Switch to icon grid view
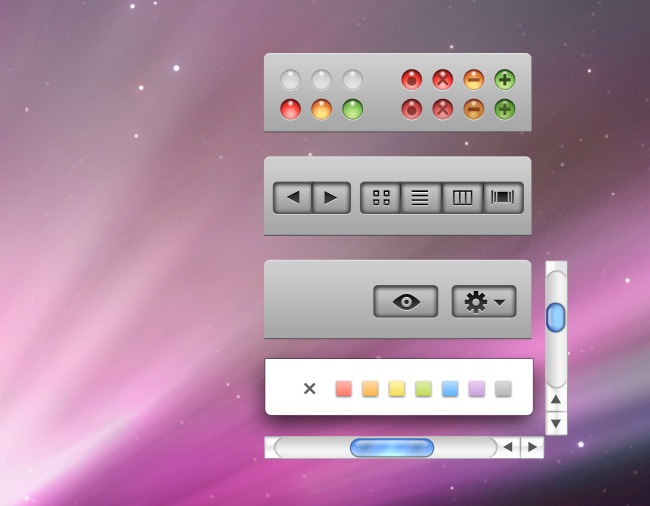 [x=381, y=198]
